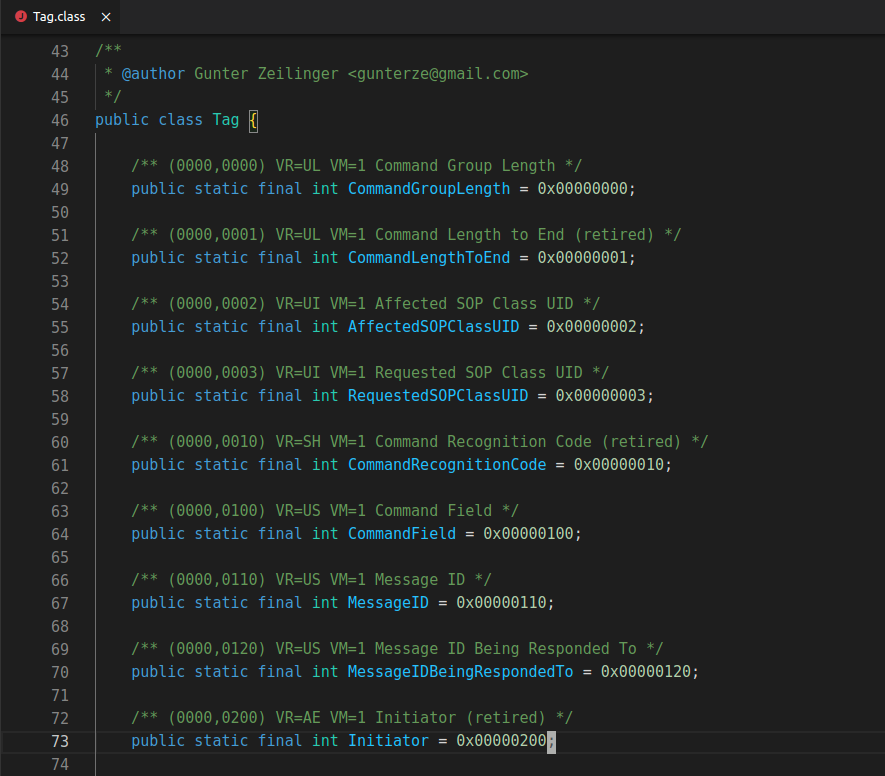885x776 pixels.
Task: Click line number 43 in the gutter
Action: pos(60,51)
